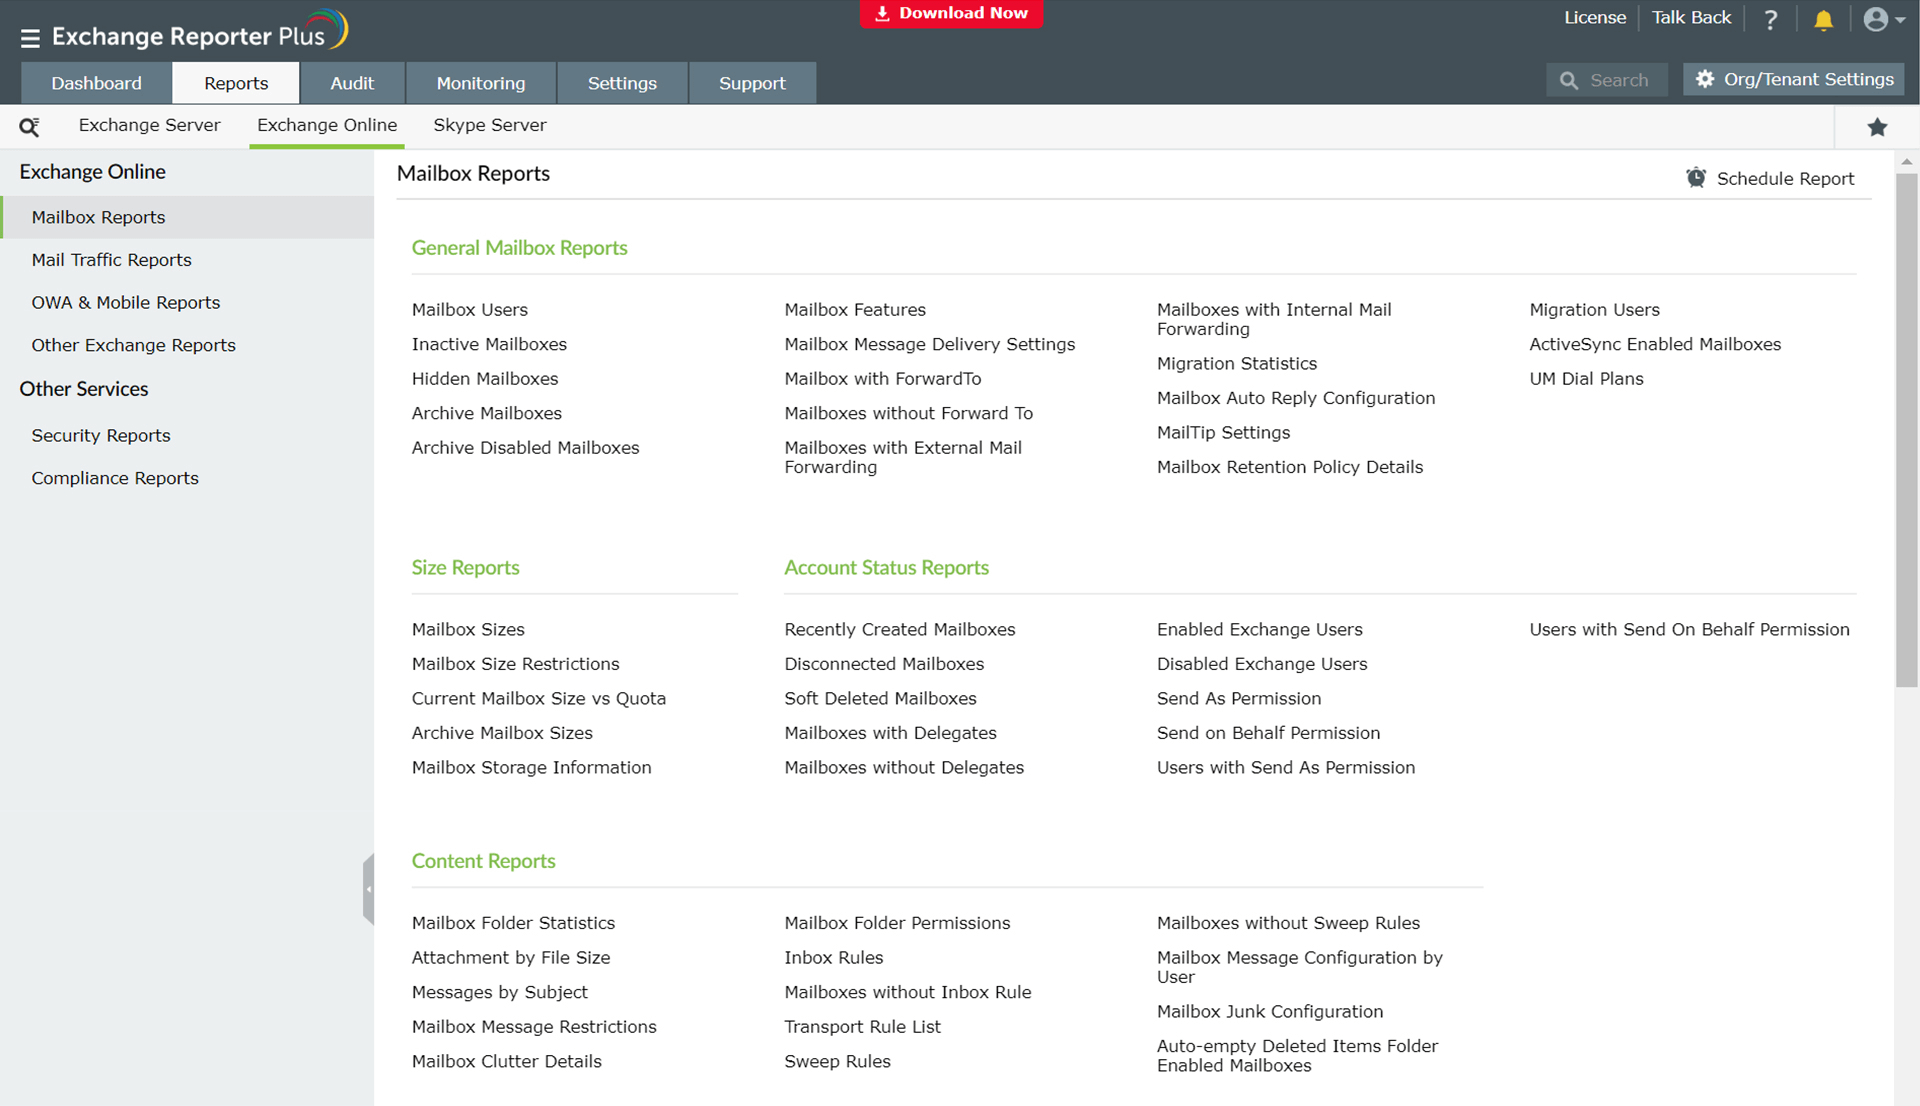
Task: Select Security Reports in the sidebar
Action: point(100,435)
